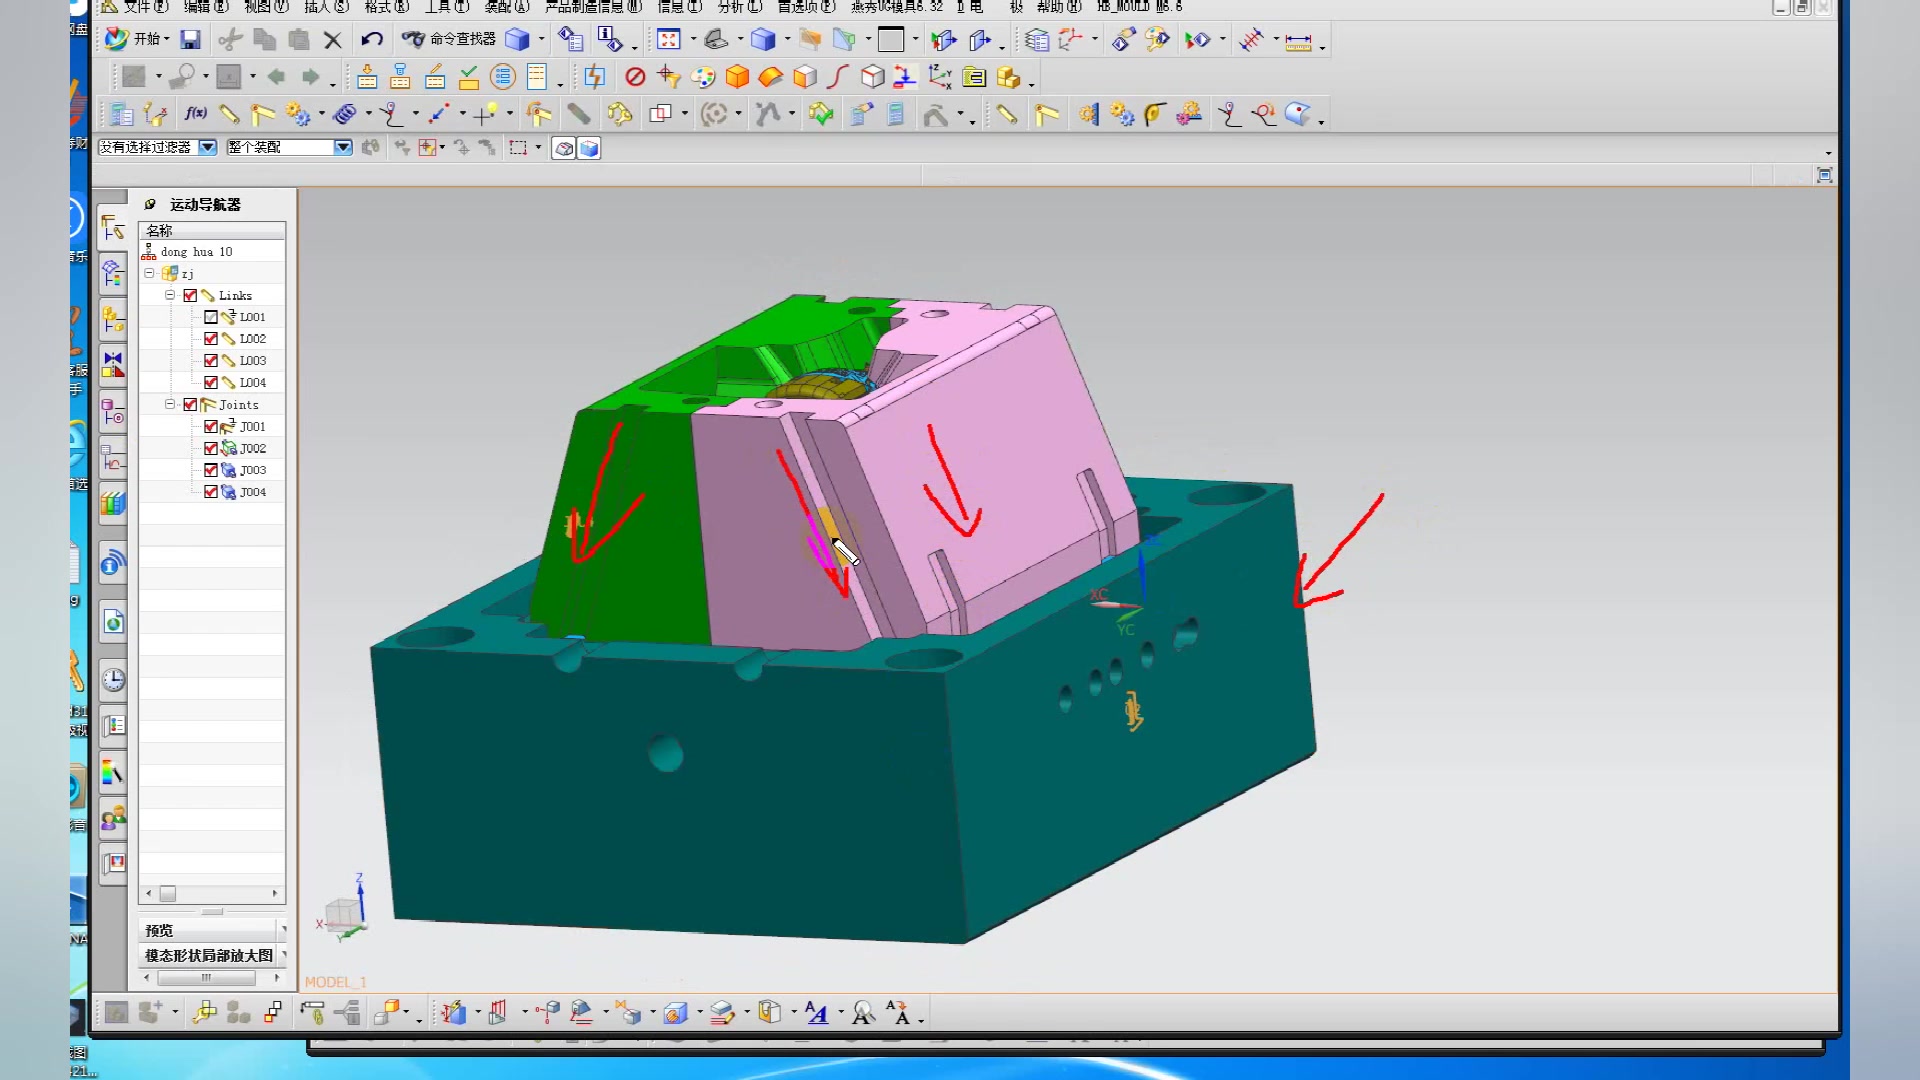Uncheck the L002 link checkbox
1920x1080 pixels.
(211, 339)
